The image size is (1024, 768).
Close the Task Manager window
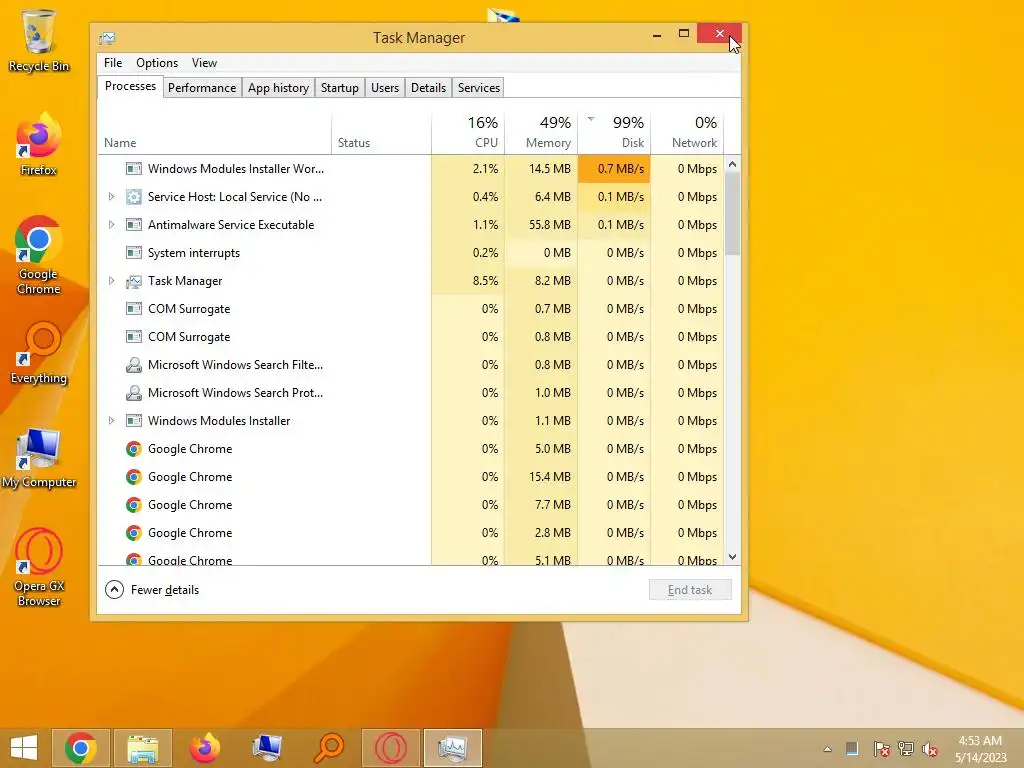click(719, 33)
